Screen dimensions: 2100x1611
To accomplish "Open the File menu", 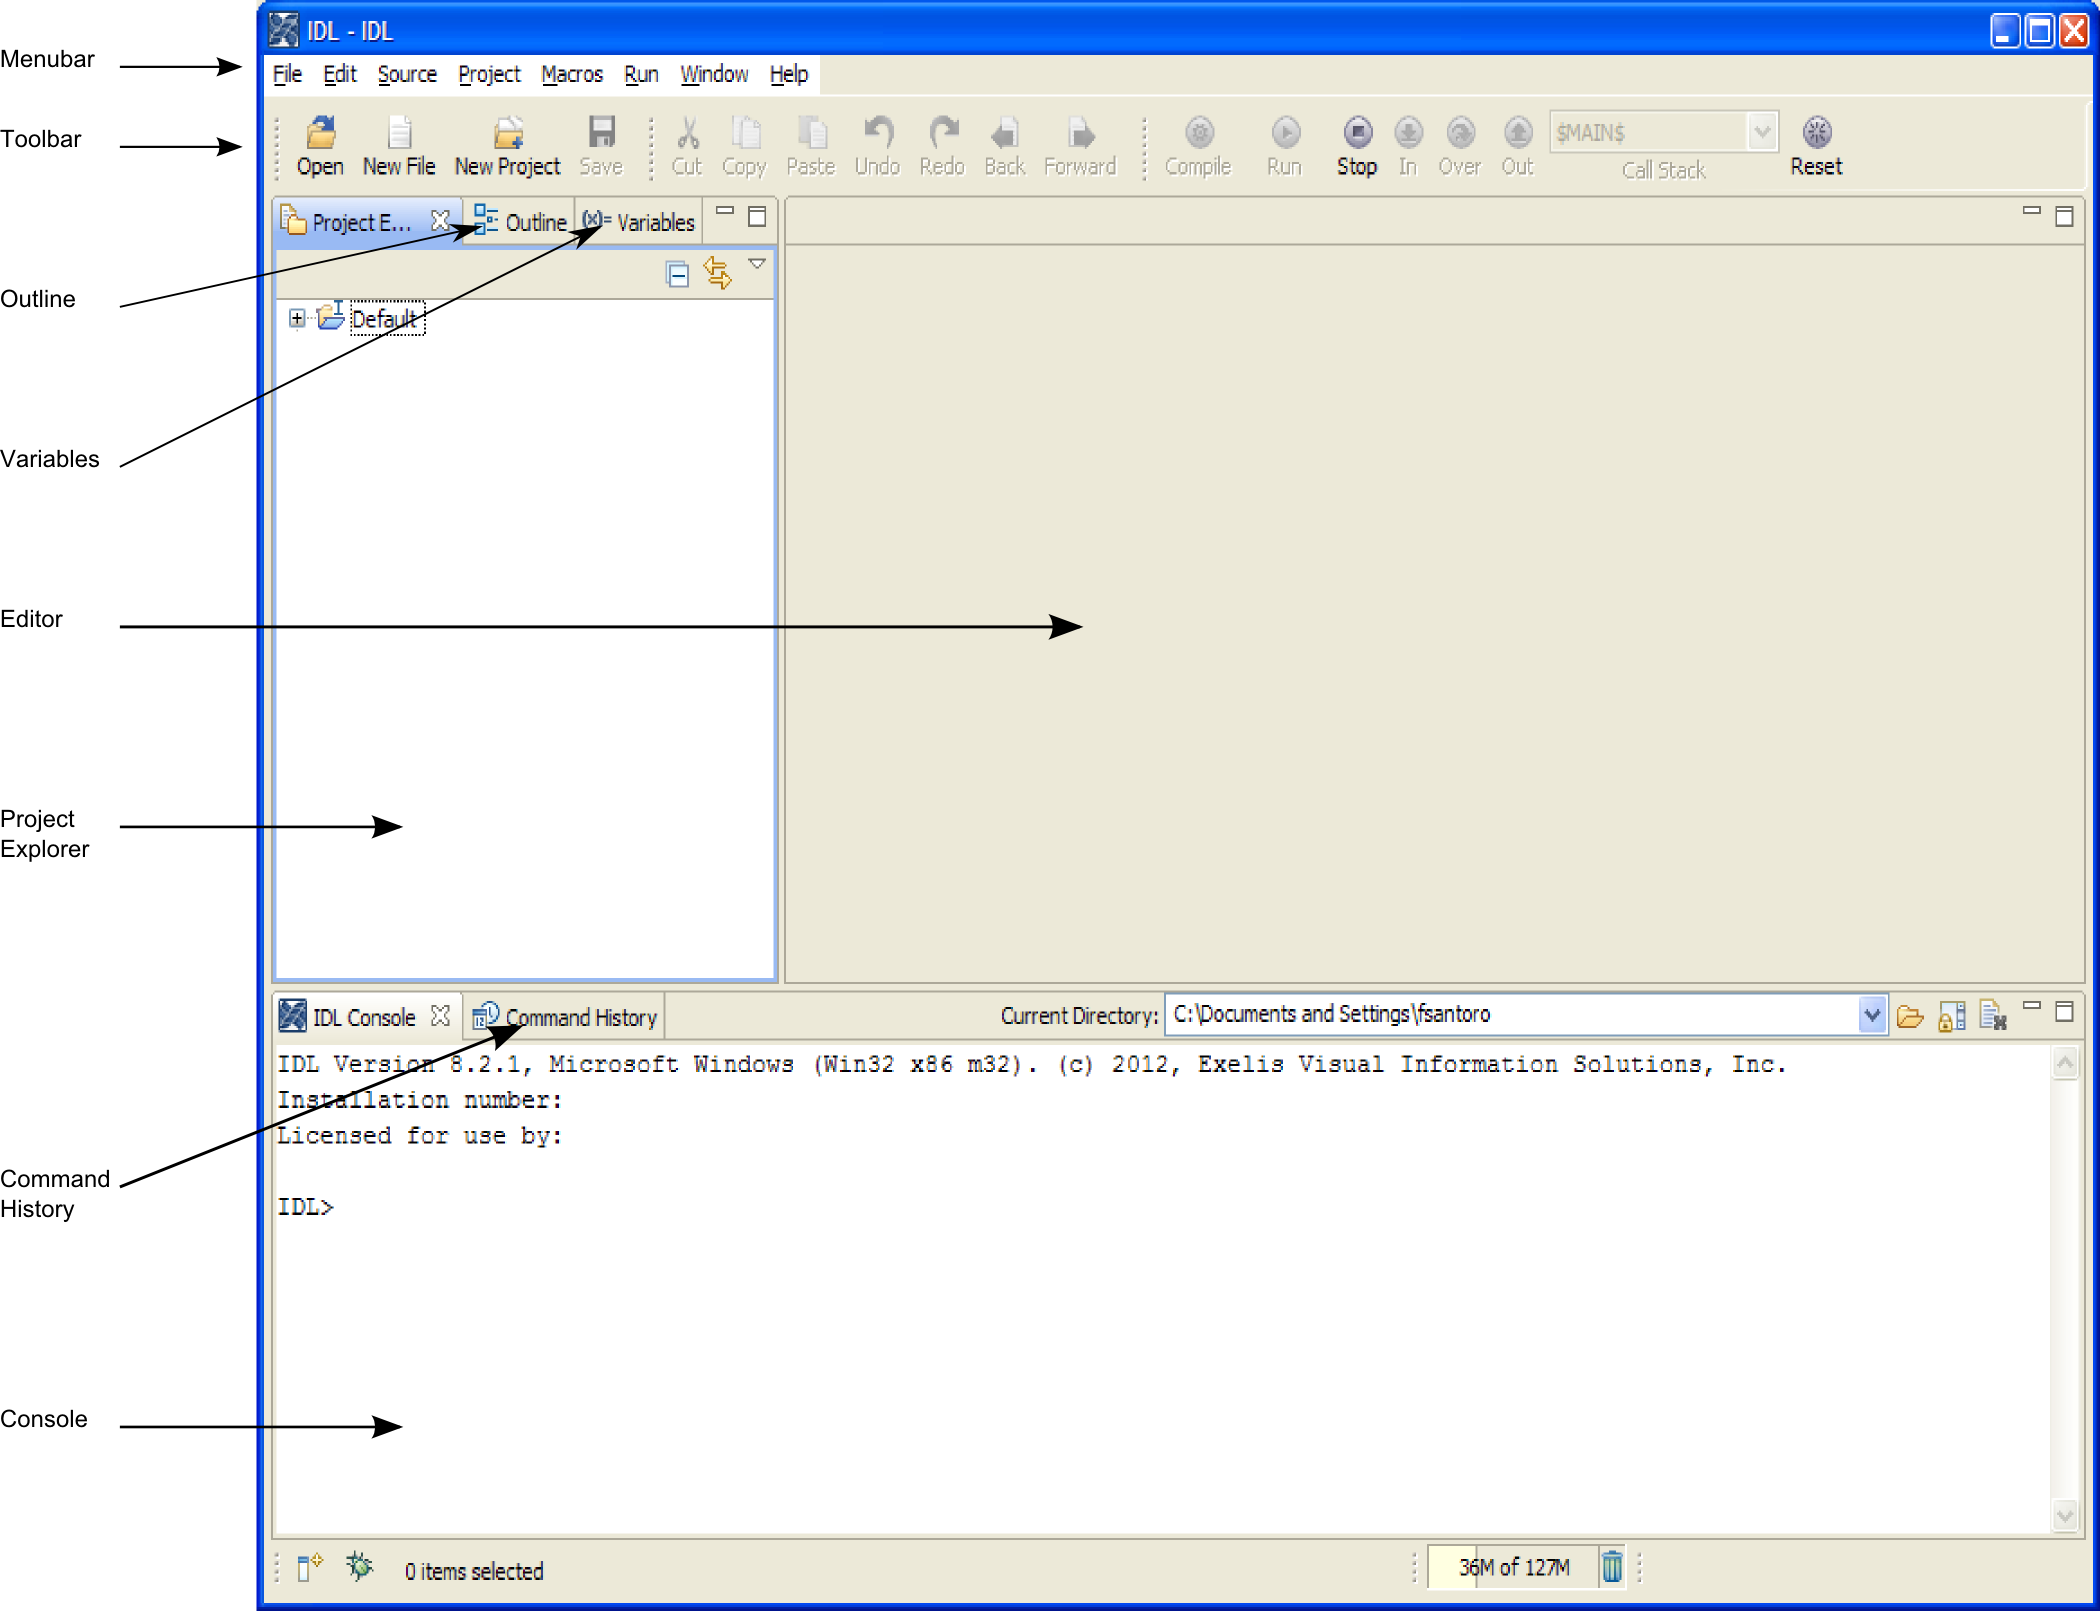I will tap(287, 75).
